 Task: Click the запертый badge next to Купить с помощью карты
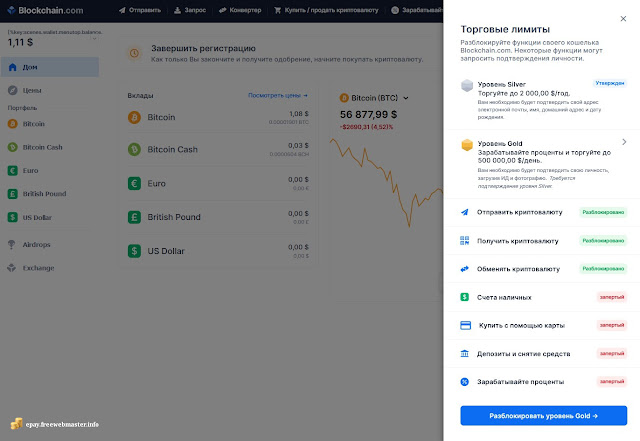(x=612, y=325)
